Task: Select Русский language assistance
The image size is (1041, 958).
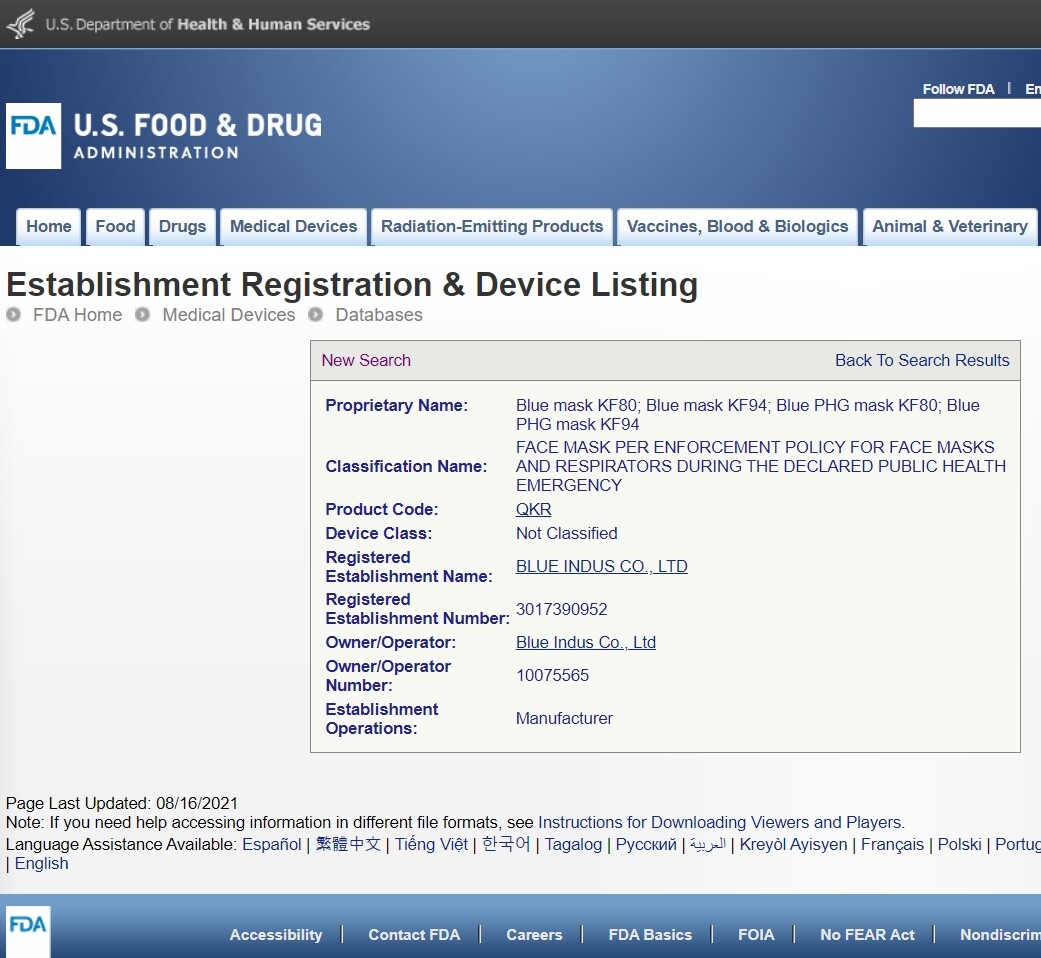Action: [646, 844]
